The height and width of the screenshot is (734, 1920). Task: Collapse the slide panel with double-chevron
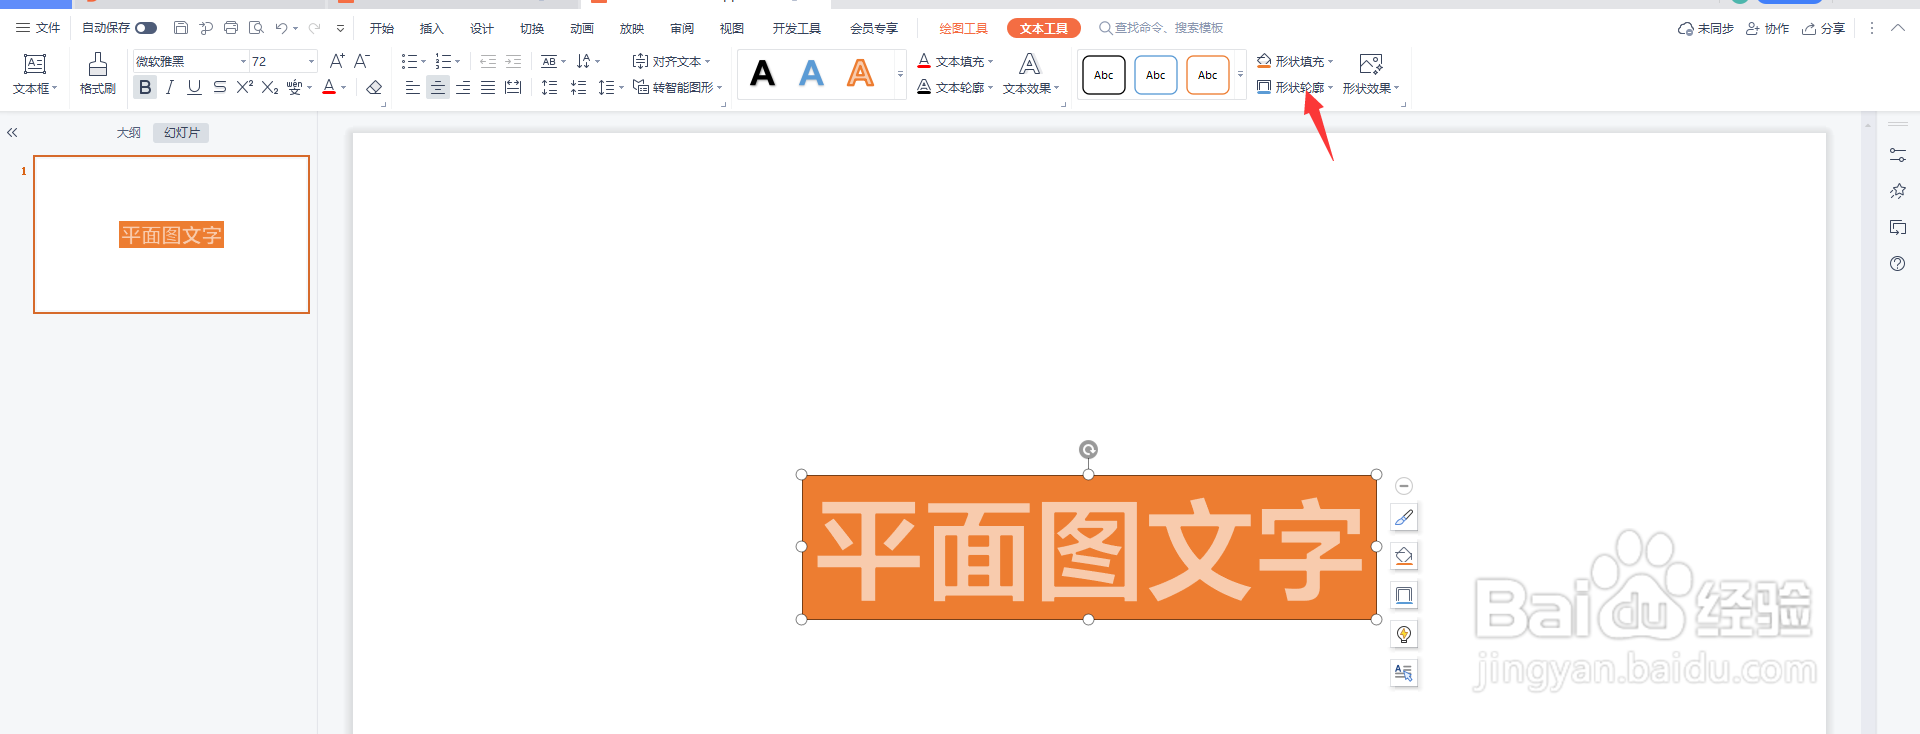(x=12, y=132)
